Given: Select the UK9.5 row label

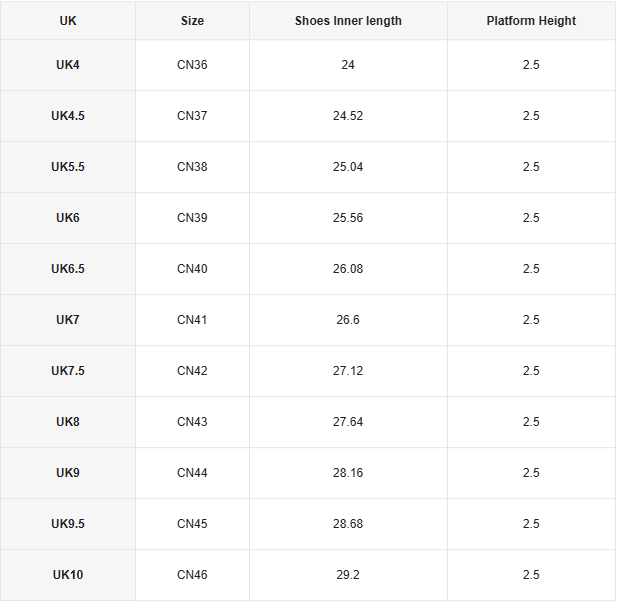Looking at the screenshot, I should click(x=68, y=524).
